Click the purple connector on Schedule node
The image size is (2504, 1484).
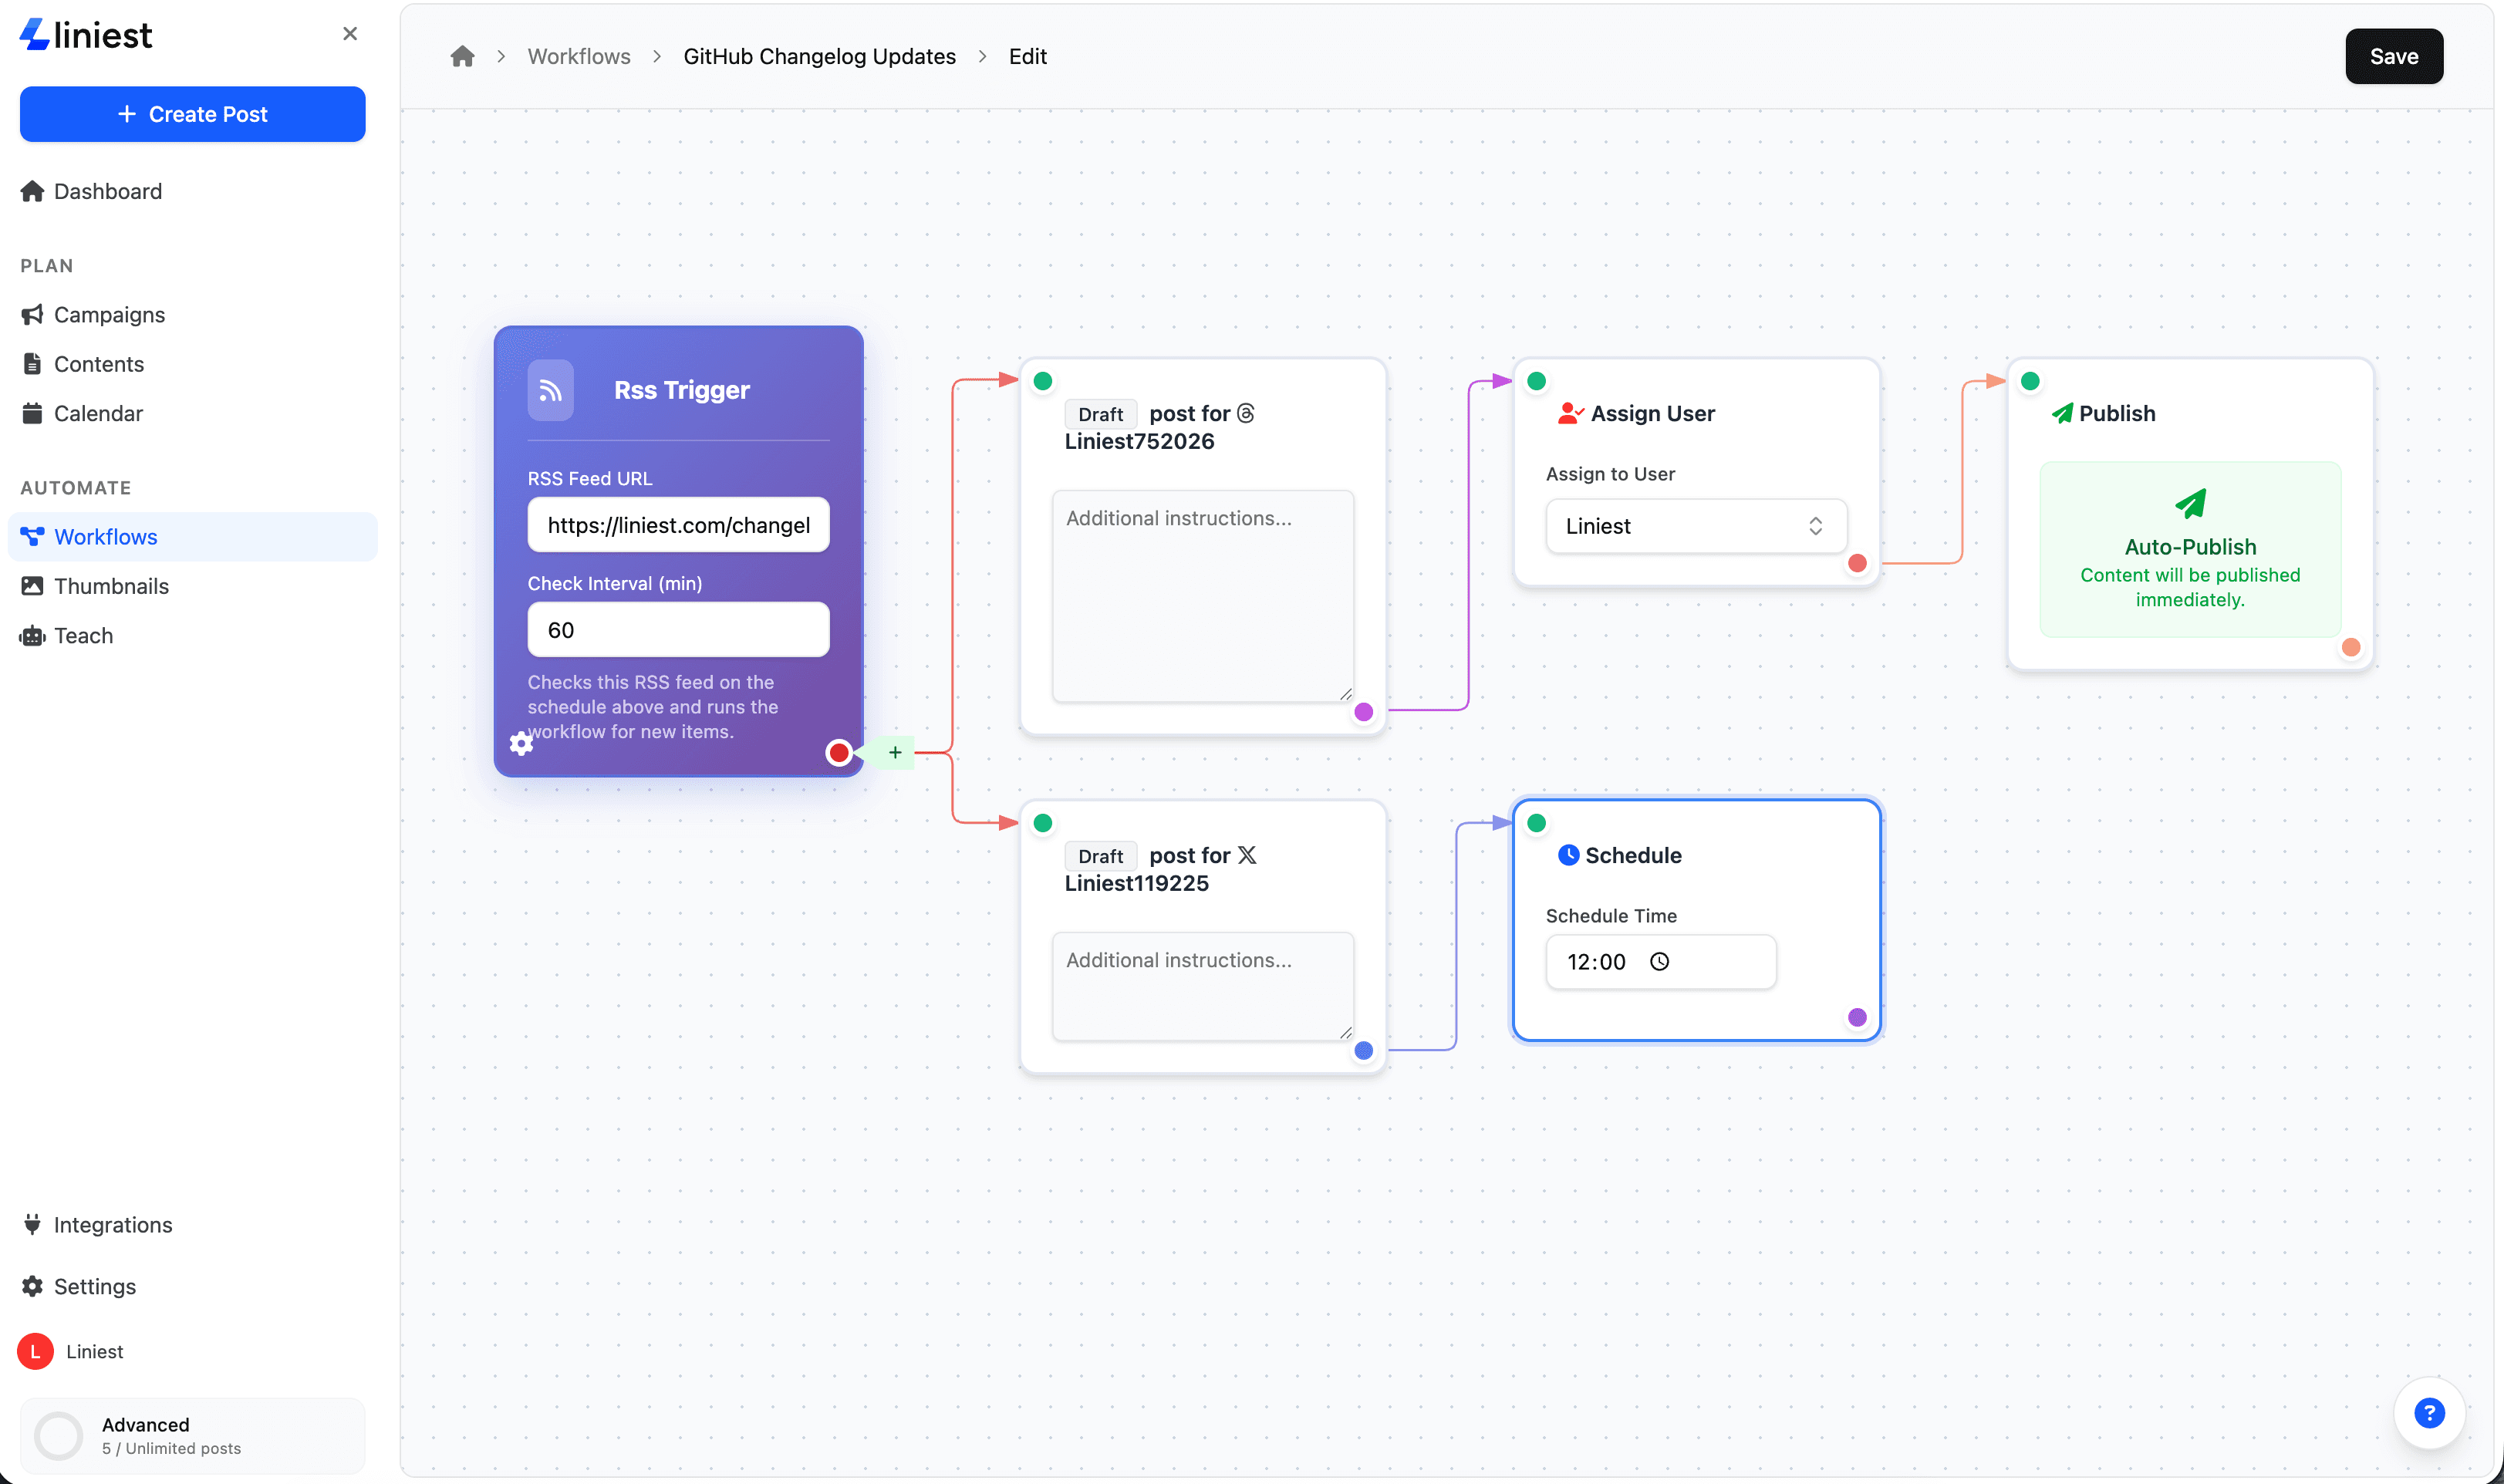click(1856, 1017)
